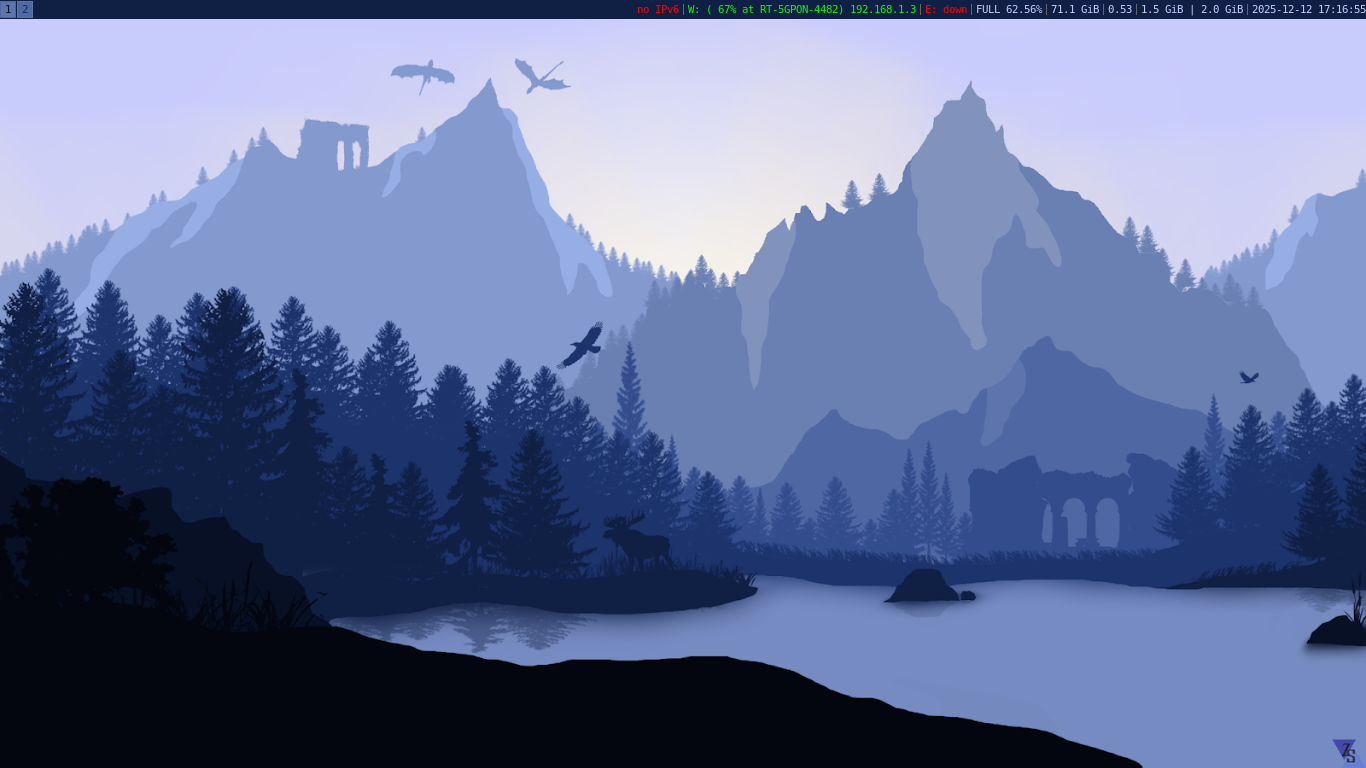Click the 1.5 GiB memory usage value
1366x768 pixels.
(1161, 9)
